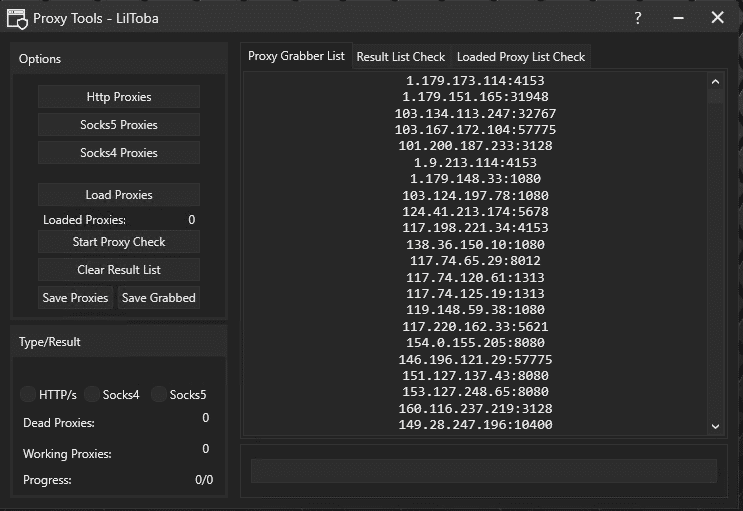Viewport: 743px width, 511px height.
Task: Select the Socks5 radio button
Action: 160,395
